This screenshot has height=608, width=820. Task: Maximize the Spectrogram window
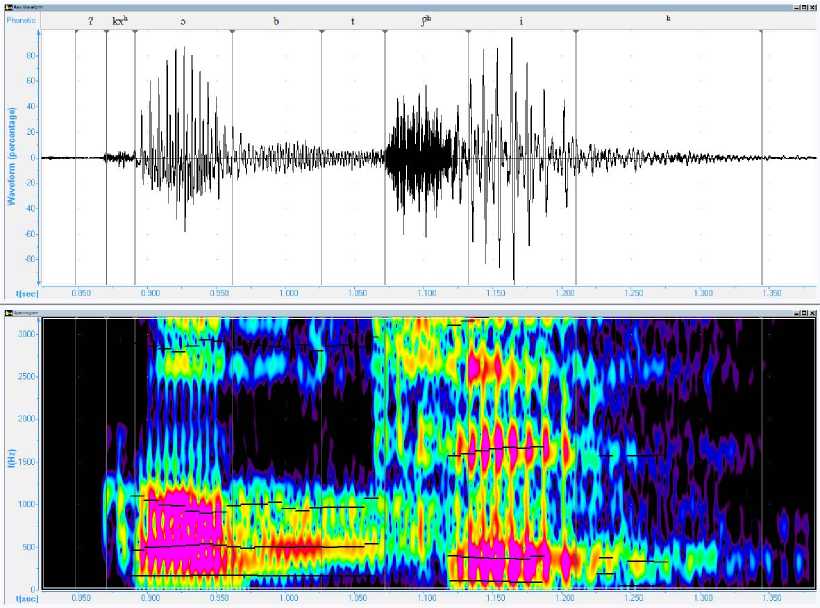(803, 311)
